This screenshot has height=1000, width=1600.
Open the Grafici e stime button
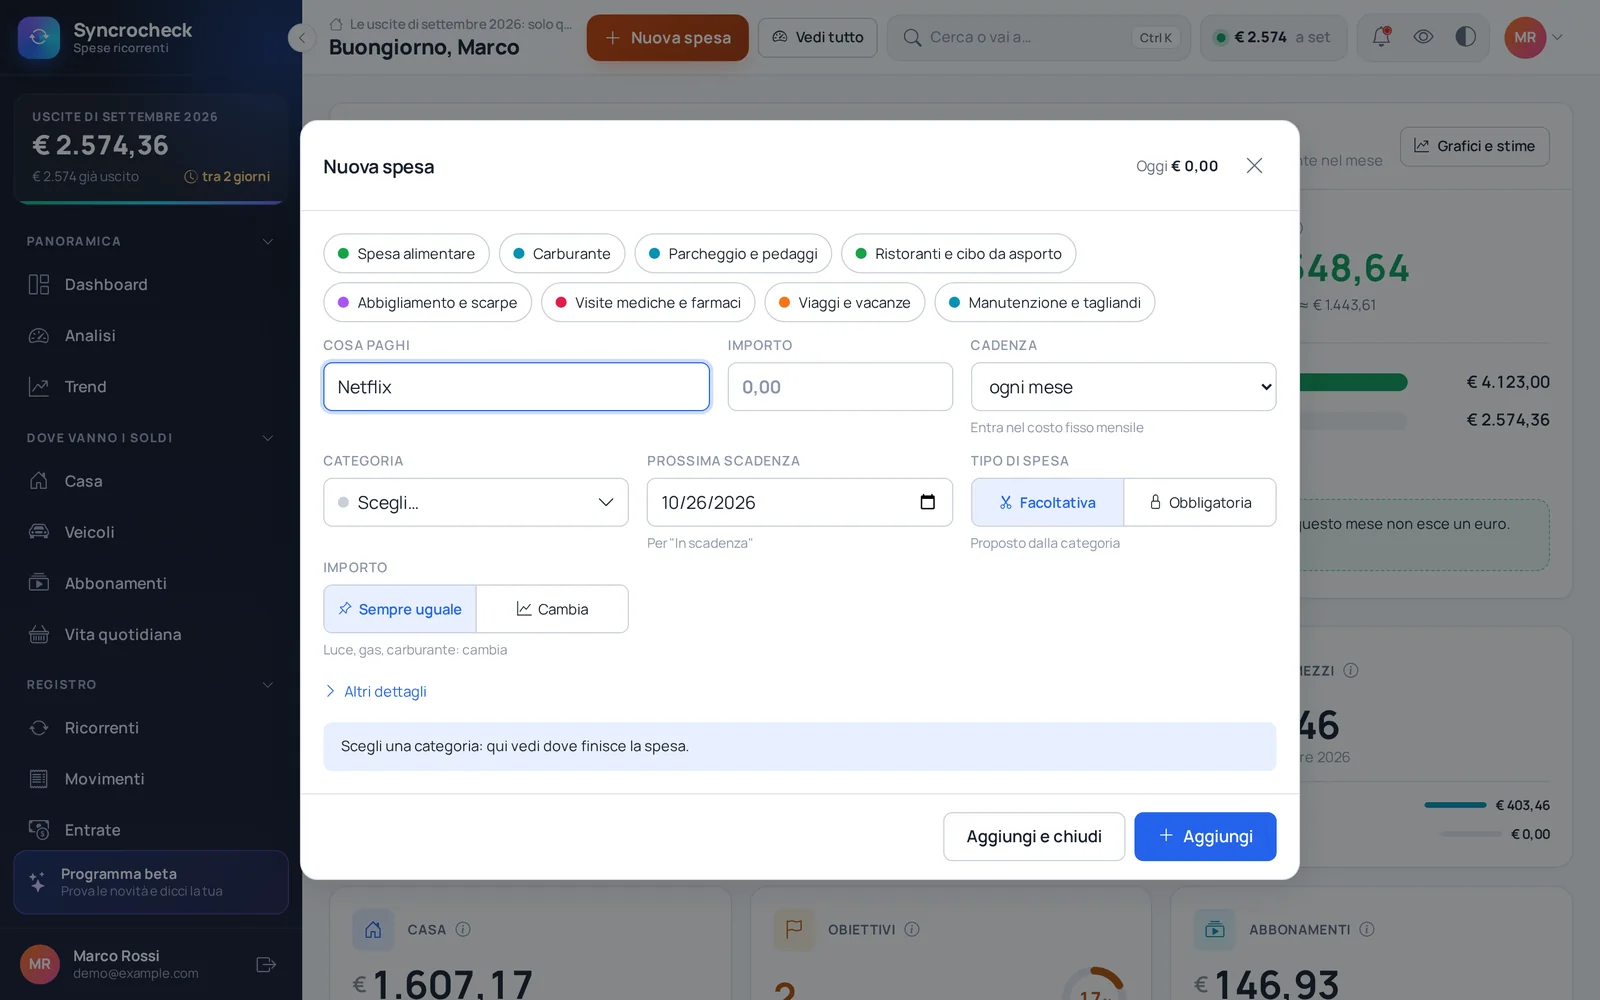(x=1475, y=146)
